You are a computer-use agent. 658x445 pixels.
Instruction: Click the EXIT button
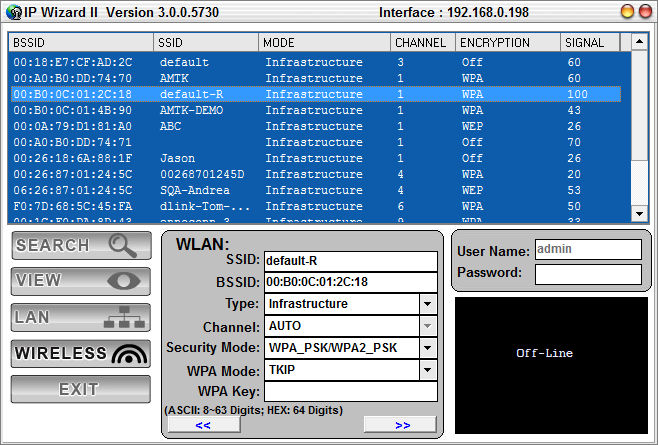tap(81, 389)
